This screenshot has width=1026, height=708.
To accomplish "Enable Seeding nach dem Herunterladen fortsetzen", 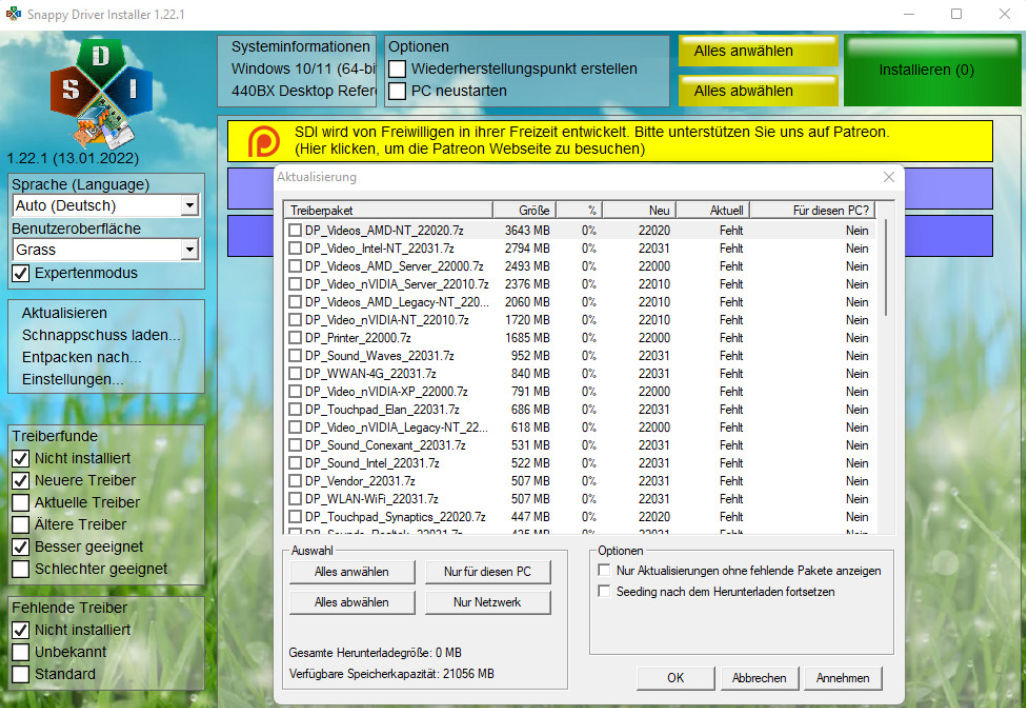I will [605, 591].
